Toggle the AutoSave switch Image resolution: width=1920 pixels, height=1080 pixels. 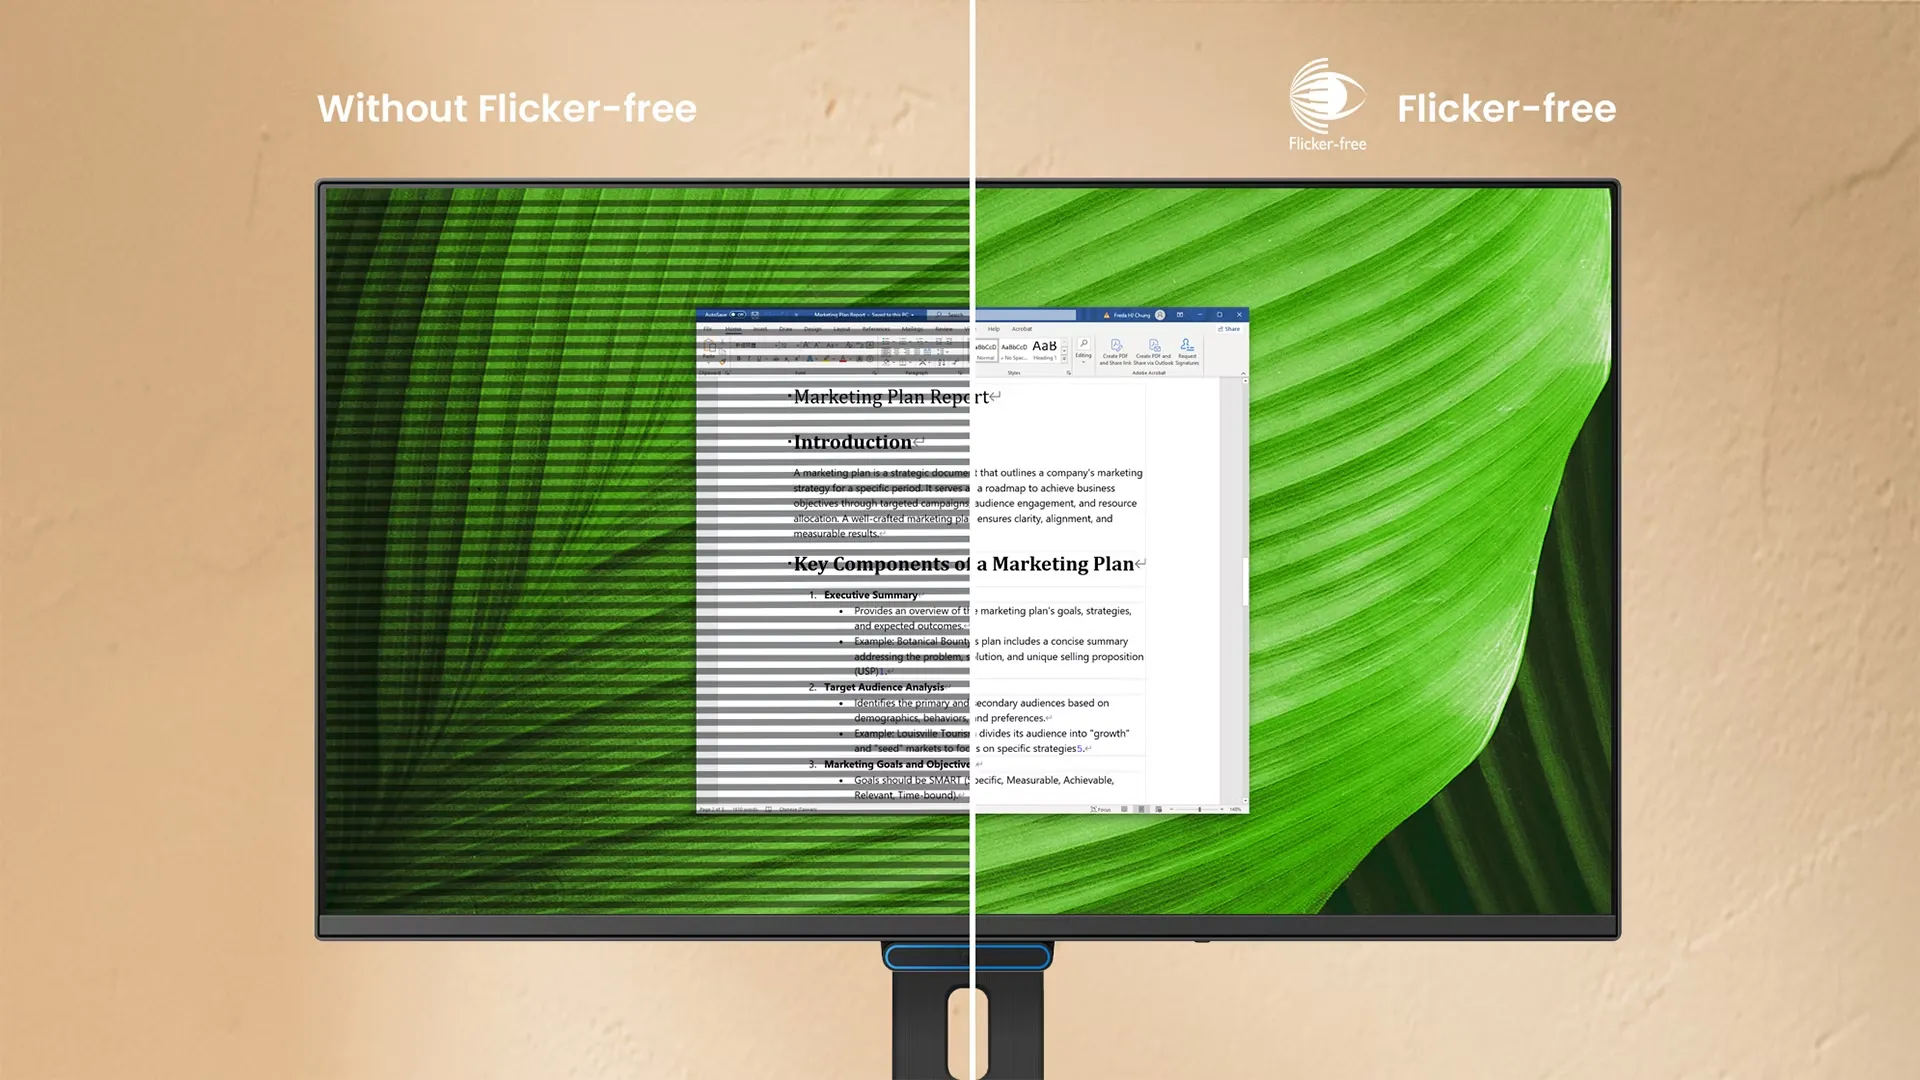(x=737, y=315)
